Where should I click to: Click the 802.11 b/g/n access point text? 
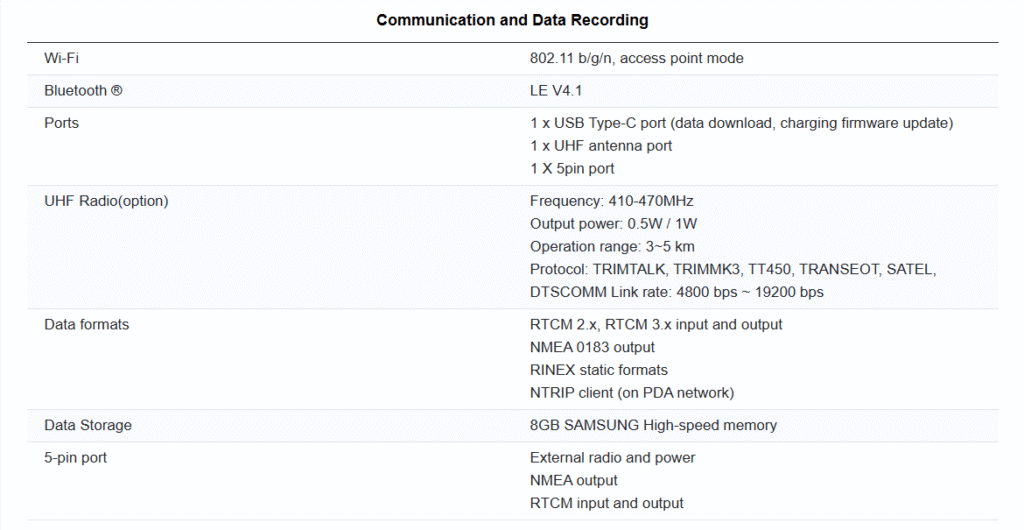pyautogui.click(x=636, y=58)
